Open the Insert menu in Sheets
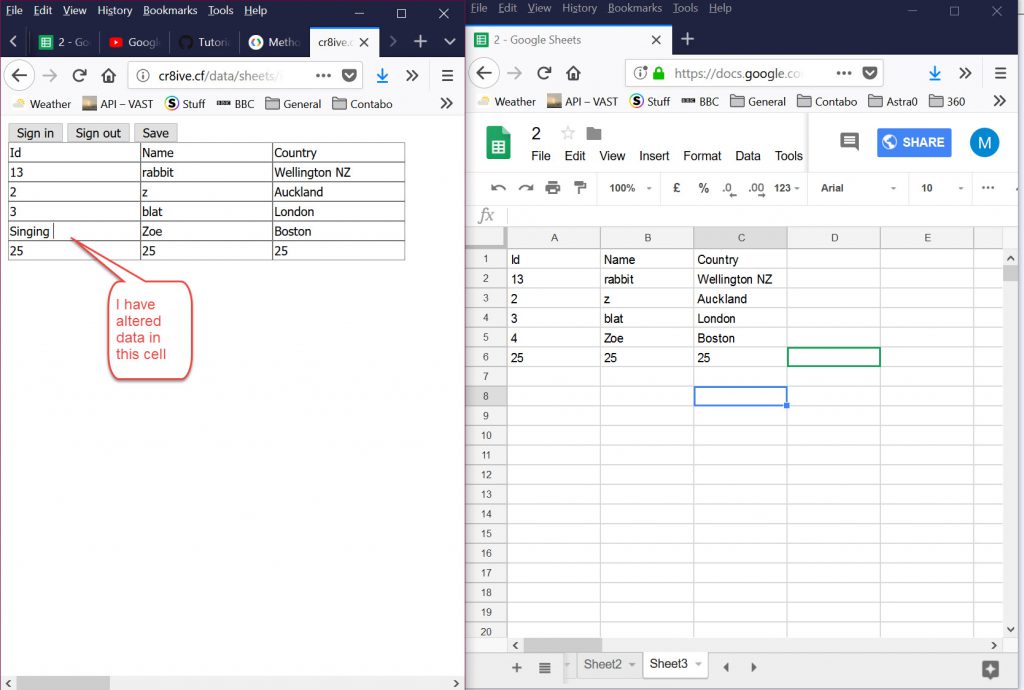Image resolution: width=1024 pixels, height=690 pixels. tap(654, 156)
